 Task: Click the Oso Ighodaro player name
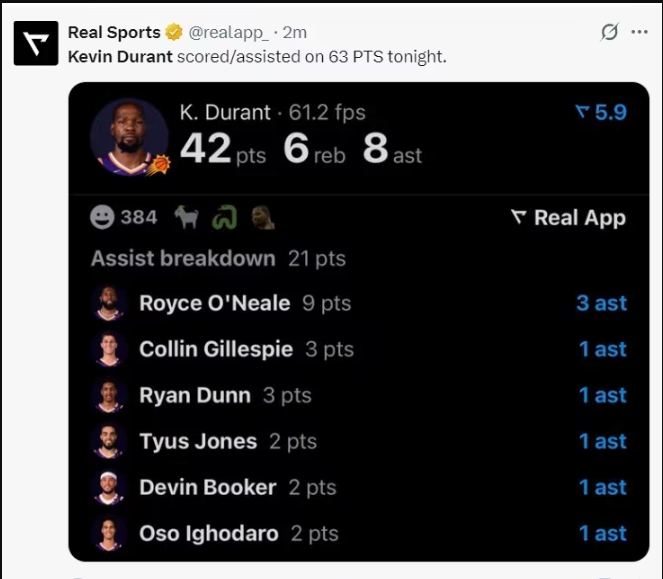click(208, 533)
